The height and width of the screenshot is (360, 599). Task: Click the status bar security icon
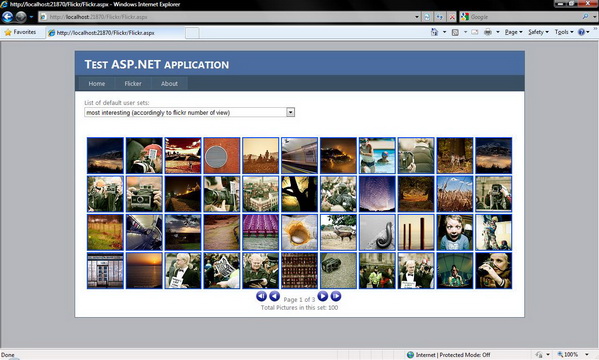[x=539, y=355]
